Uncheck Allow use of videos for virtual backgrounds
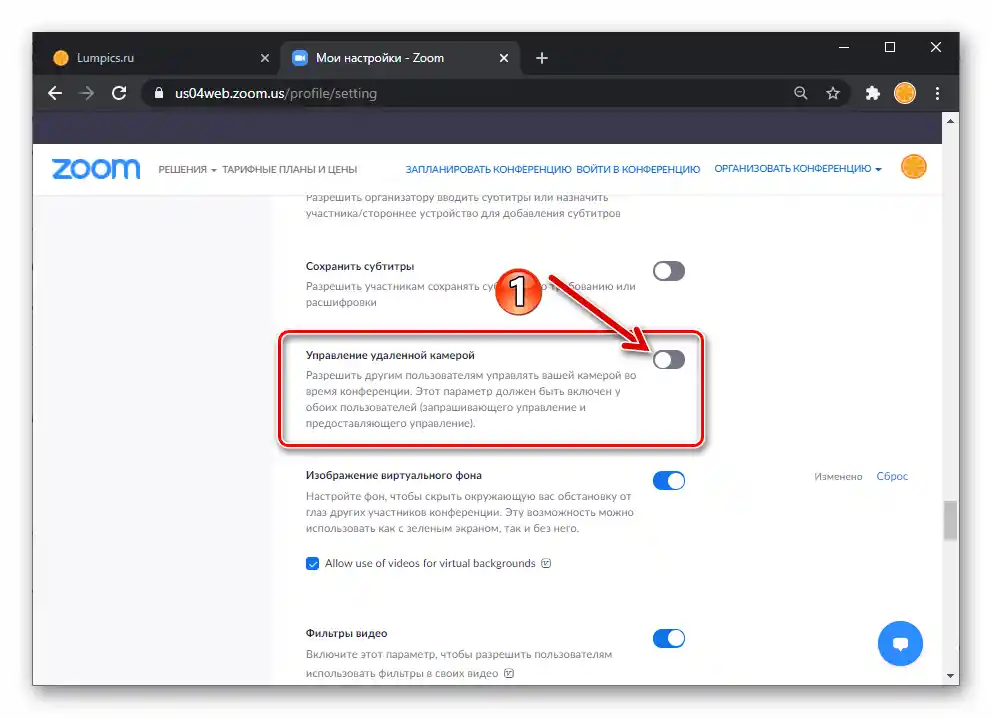Screen dimensions: 992x718 click(x=313, y=564)
